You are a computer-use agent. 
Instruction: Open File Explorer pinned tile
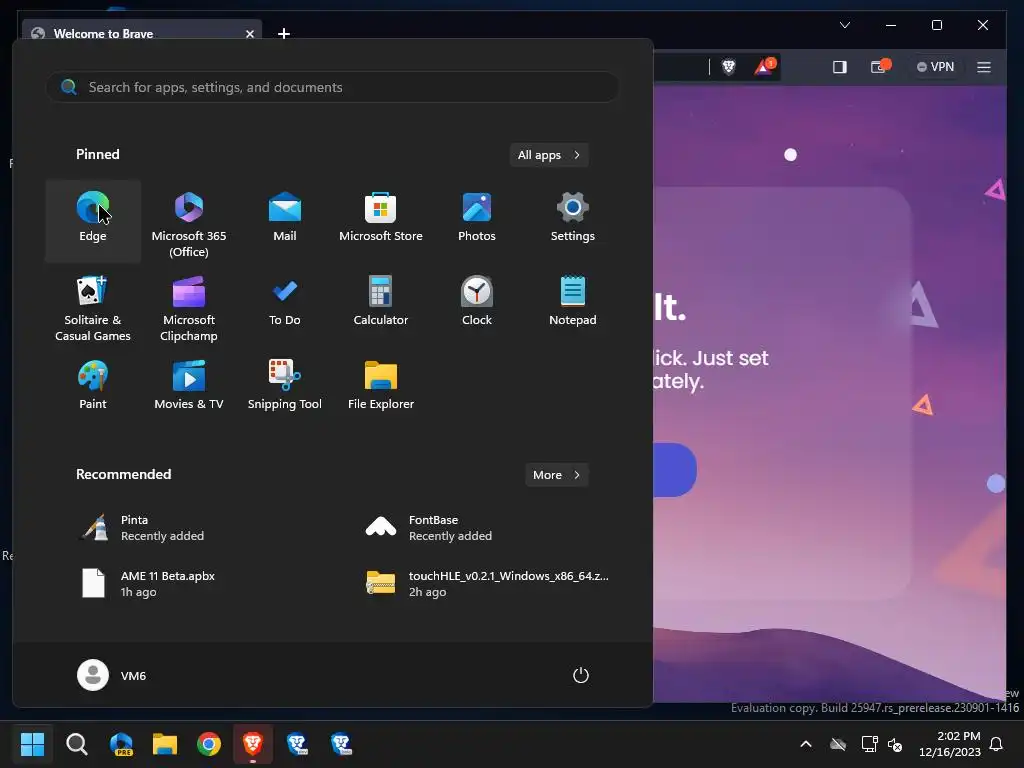(x=381, y=387)
